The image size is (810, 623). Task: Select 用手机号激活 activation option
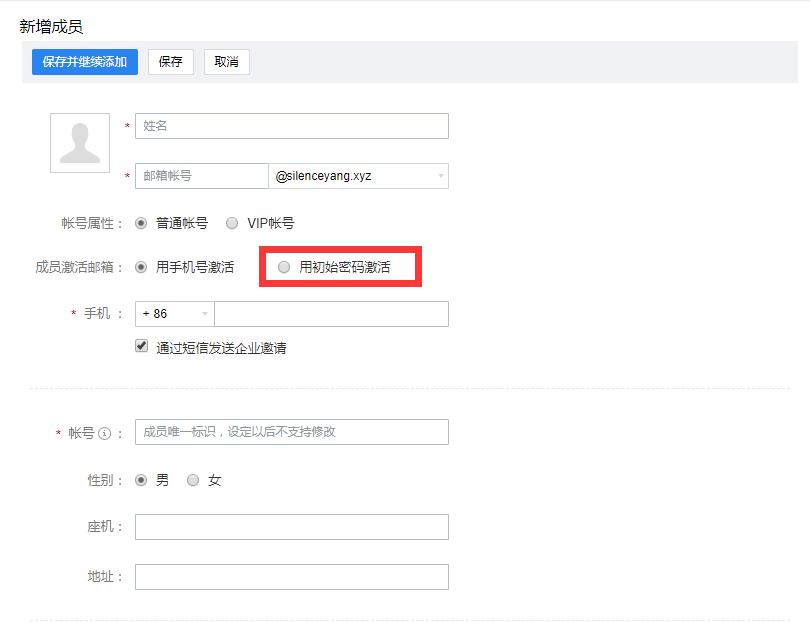[140, 266]
